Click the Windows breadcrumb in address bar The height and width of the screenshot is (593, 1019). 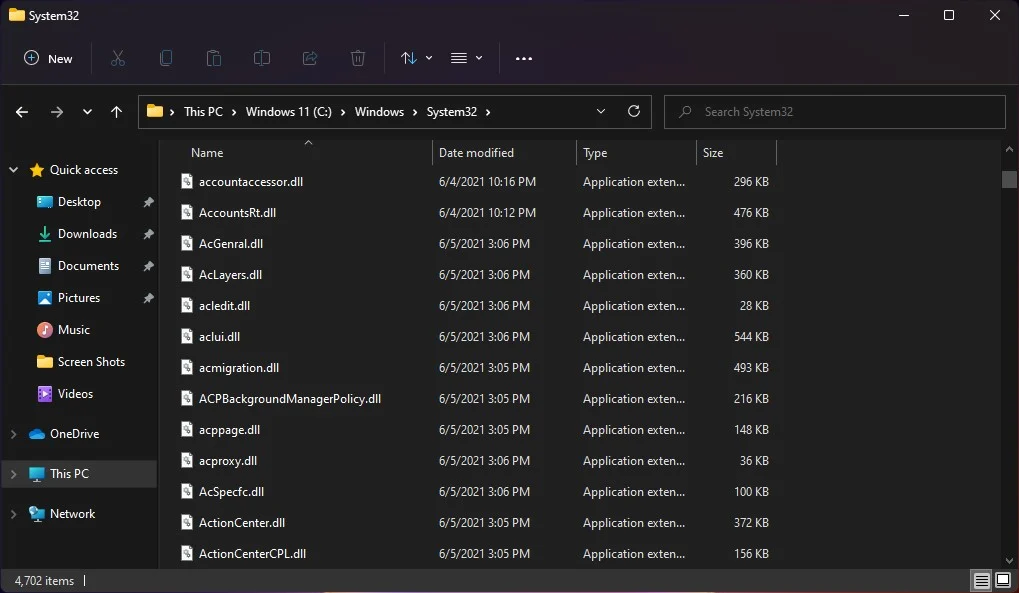(x=380, y=112)
